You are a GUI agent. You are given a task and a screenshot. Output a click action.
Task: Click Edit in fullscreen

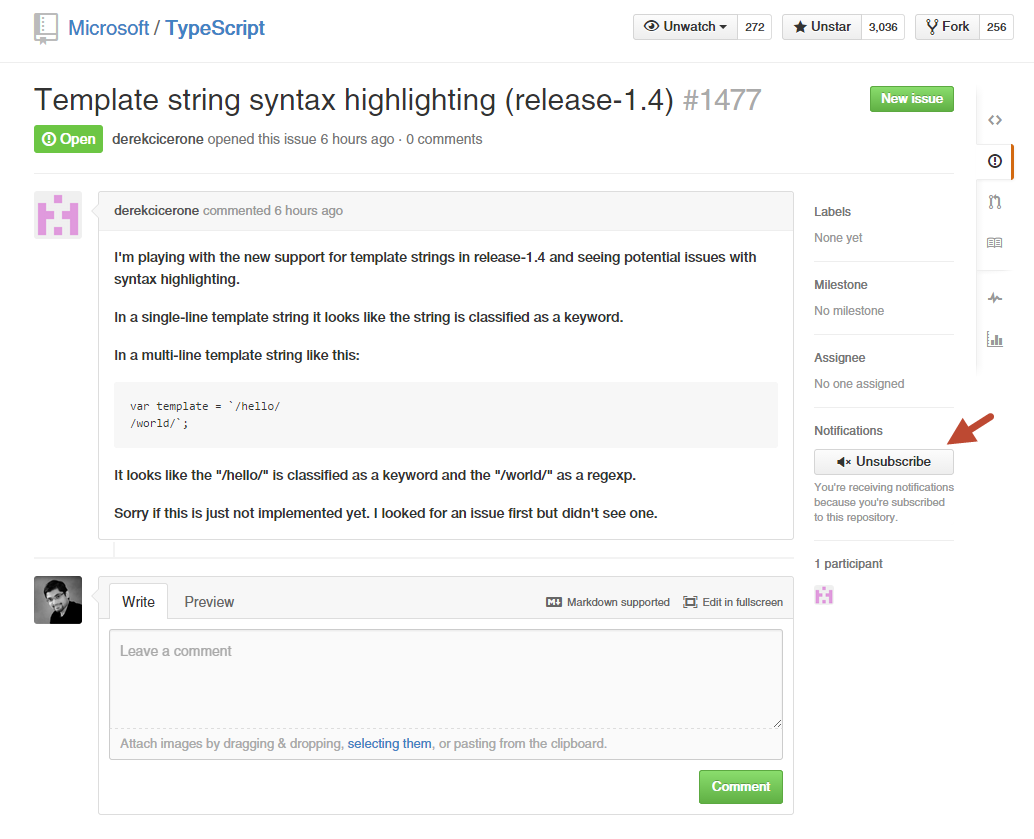[x=733, y=602]
